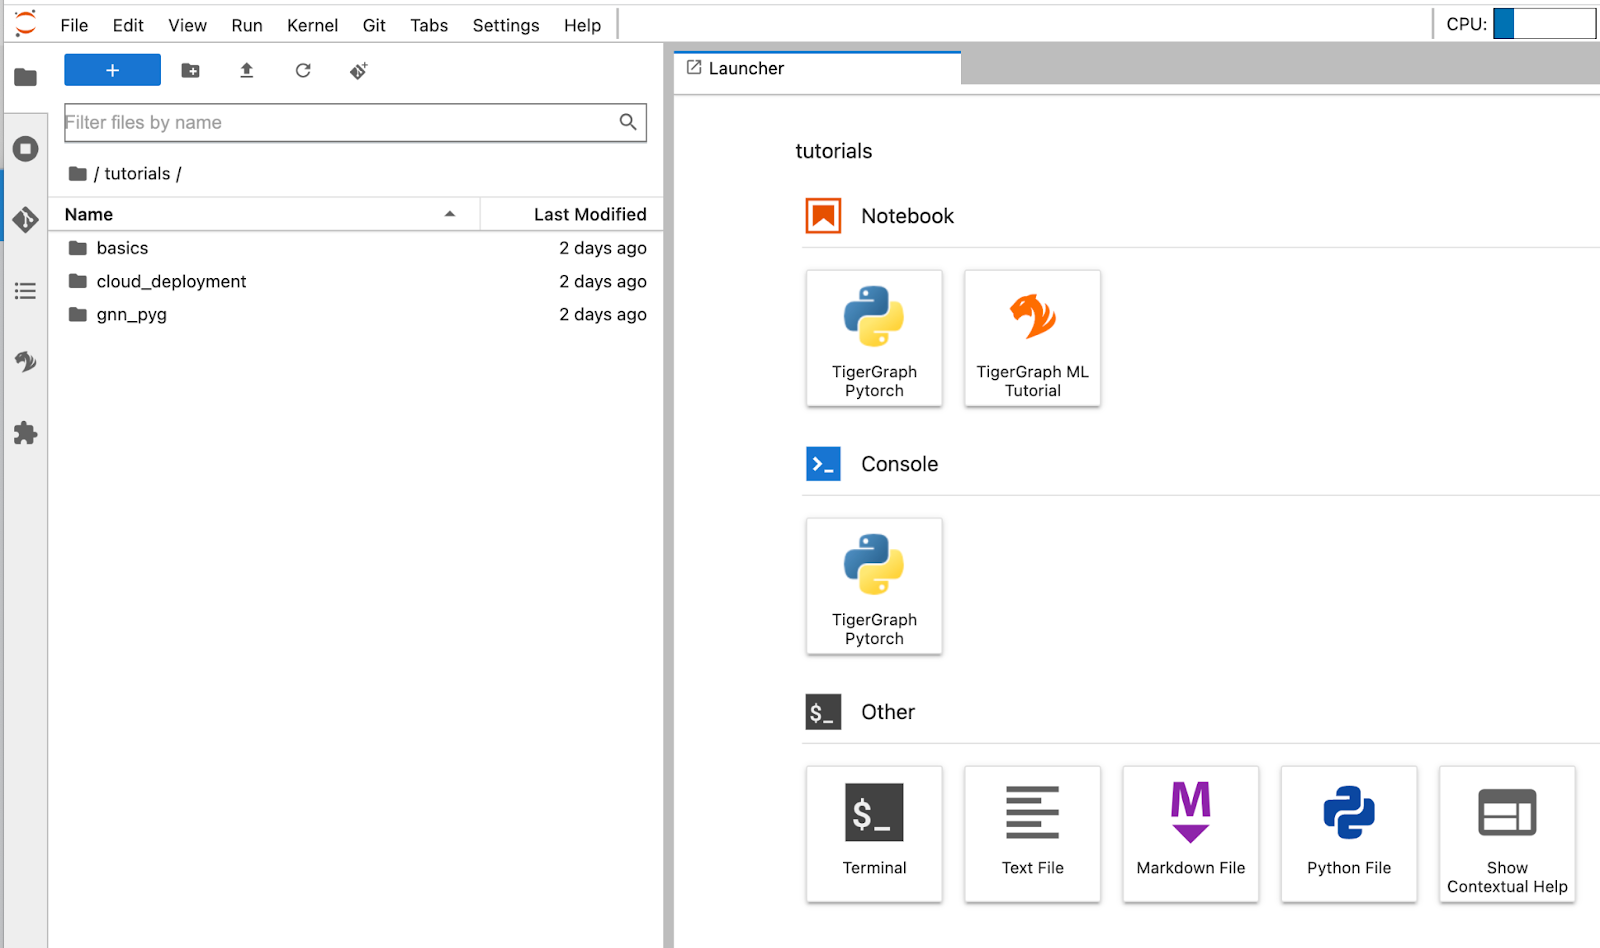1600x948 pixels.
Task: Create a new Python File
Action: point(1348,834)
